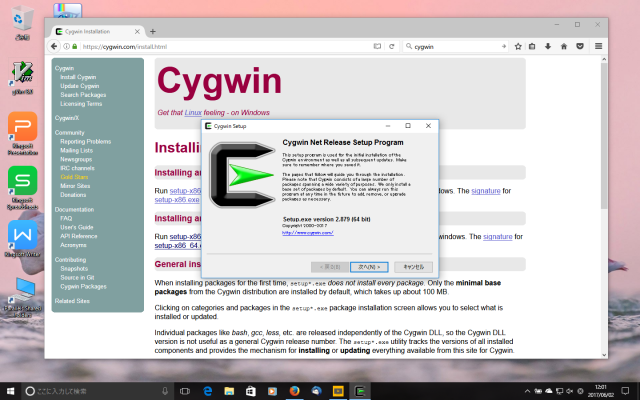Launch Edge from taskbar
Screen dimensions: 640x400
207,391
